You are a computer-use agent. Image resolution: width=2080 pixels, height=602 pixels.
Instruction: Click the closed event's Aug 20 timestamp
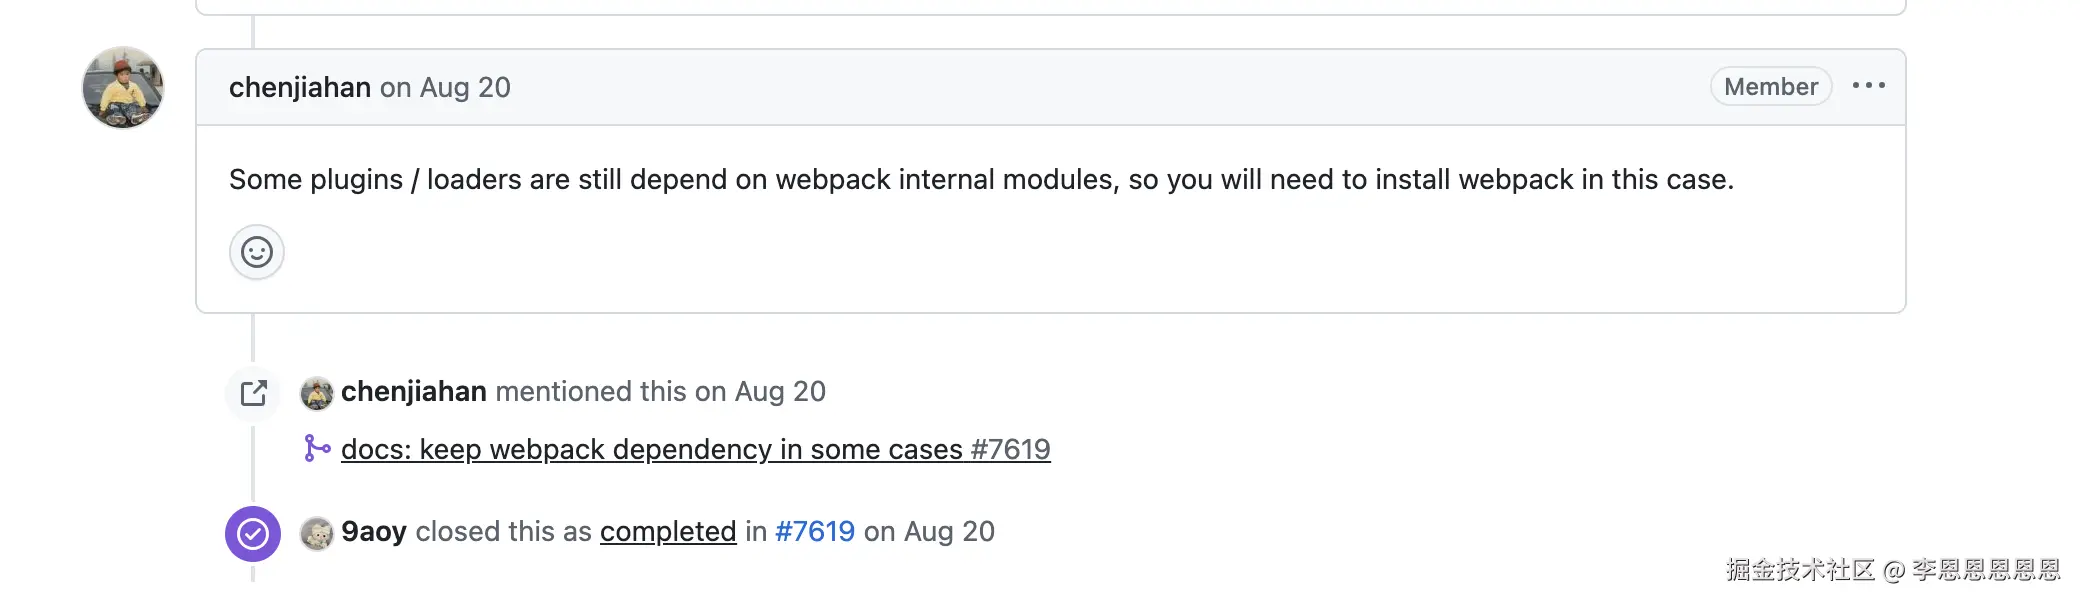coord(949,532)
